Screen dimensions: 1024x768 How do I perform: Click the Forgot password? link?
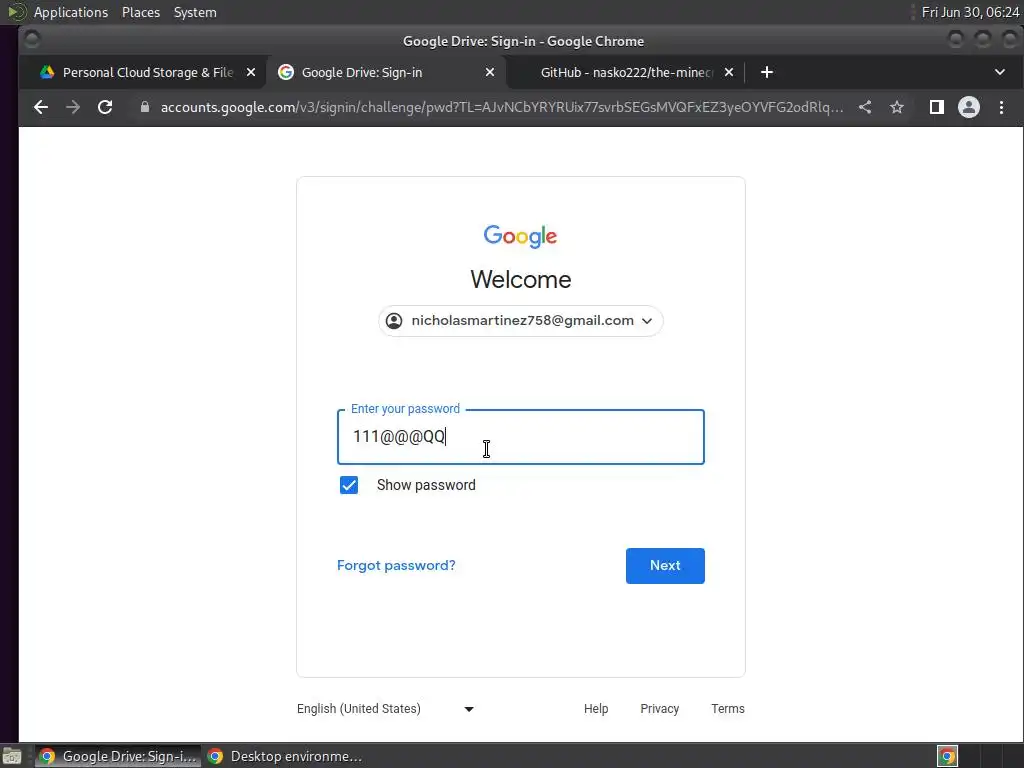(396, 566)
